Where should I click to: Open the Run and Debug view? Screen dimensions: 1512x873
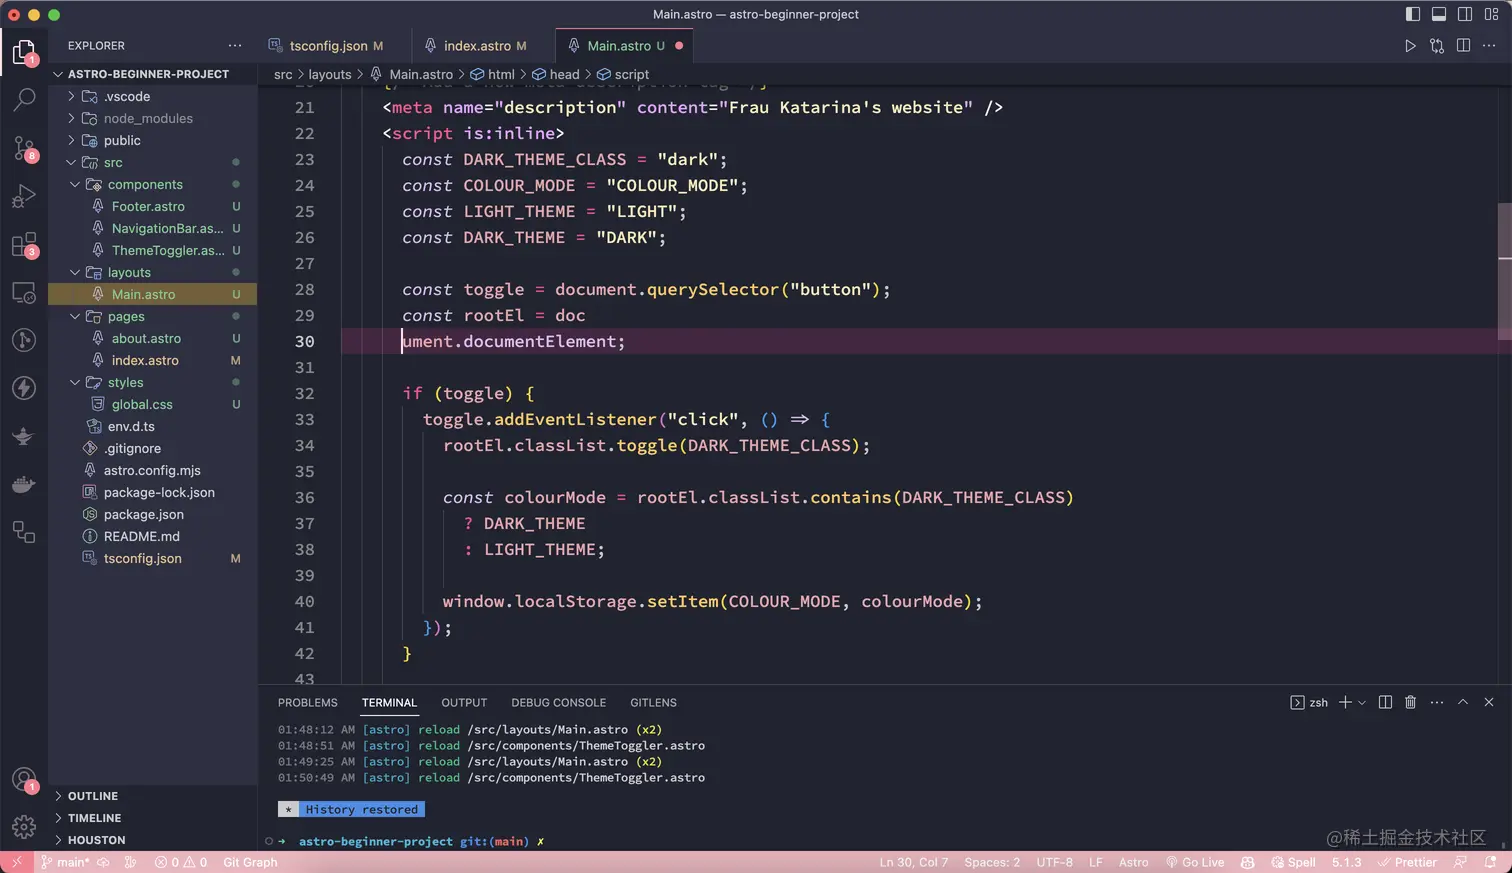[x=24, y=196]
